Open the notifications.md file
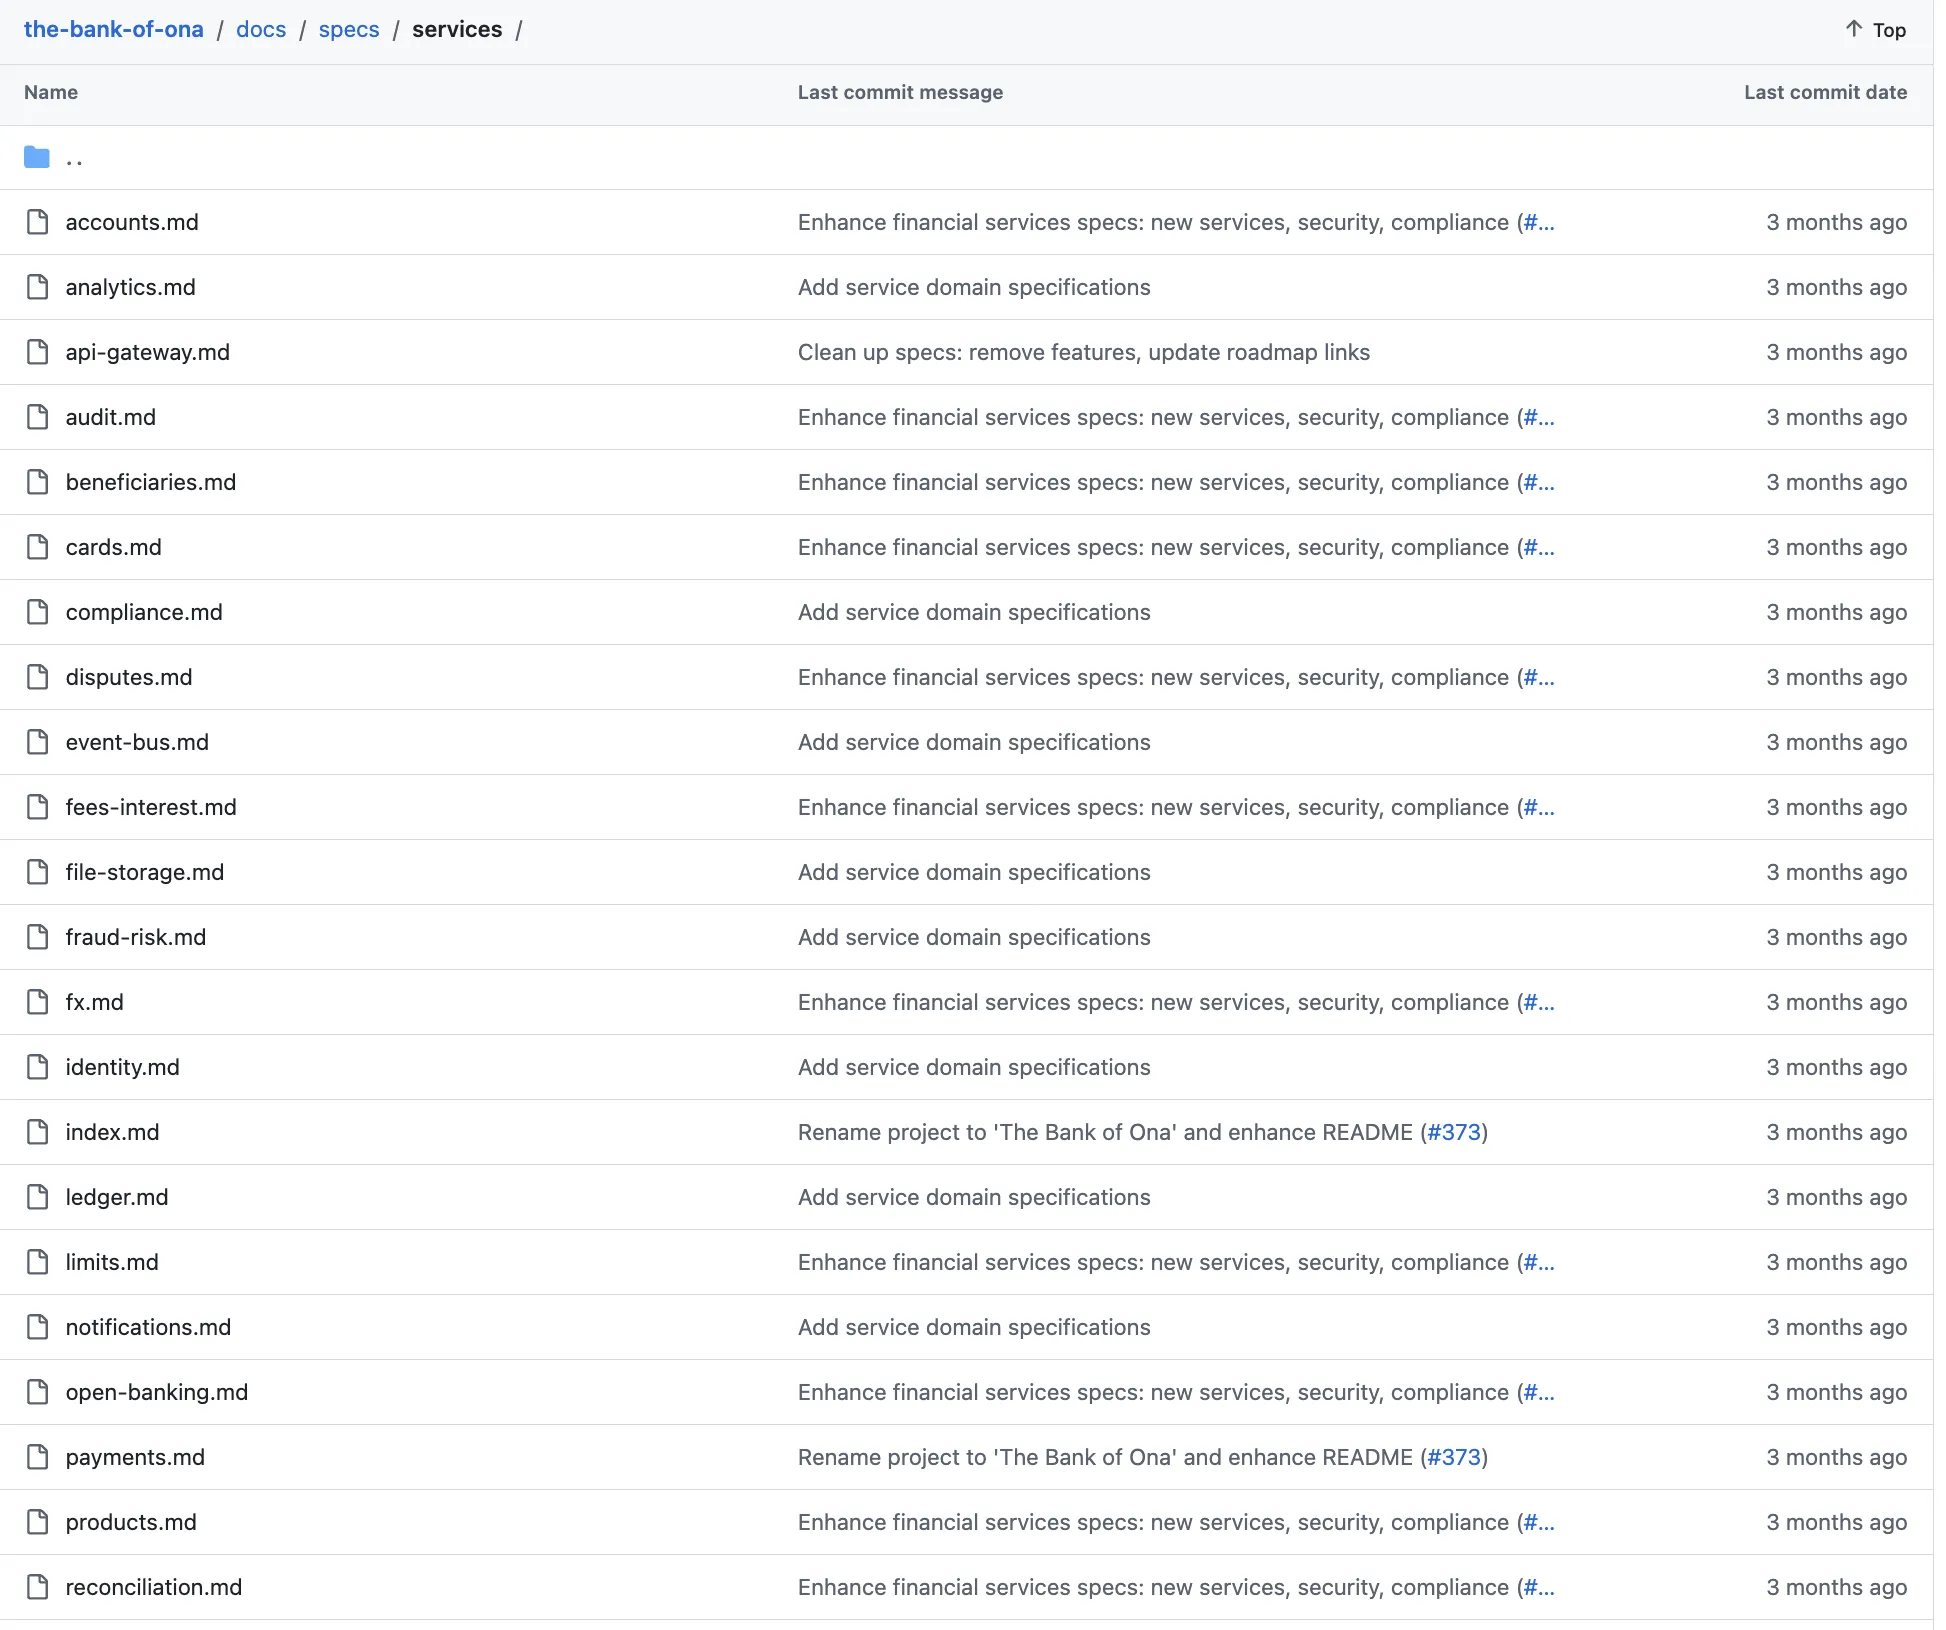 click(148, 1327)
